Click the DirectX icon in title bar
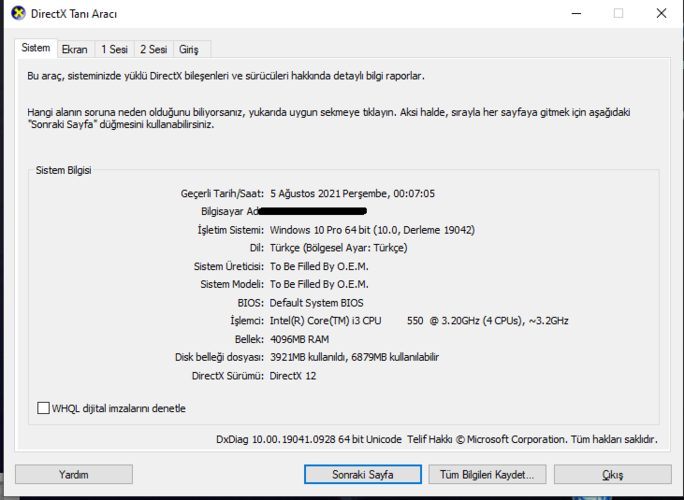Screen dimensions: 684x500 click(18, 13)
